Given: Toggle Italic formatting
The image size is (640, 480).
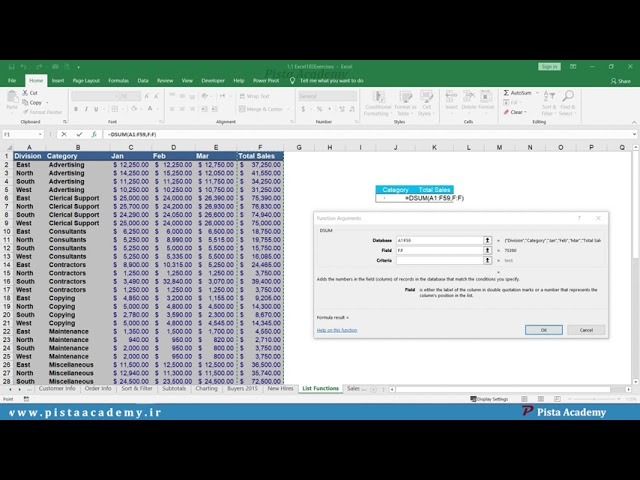Looking at the screenshot, I should click(x=86, y=109).
